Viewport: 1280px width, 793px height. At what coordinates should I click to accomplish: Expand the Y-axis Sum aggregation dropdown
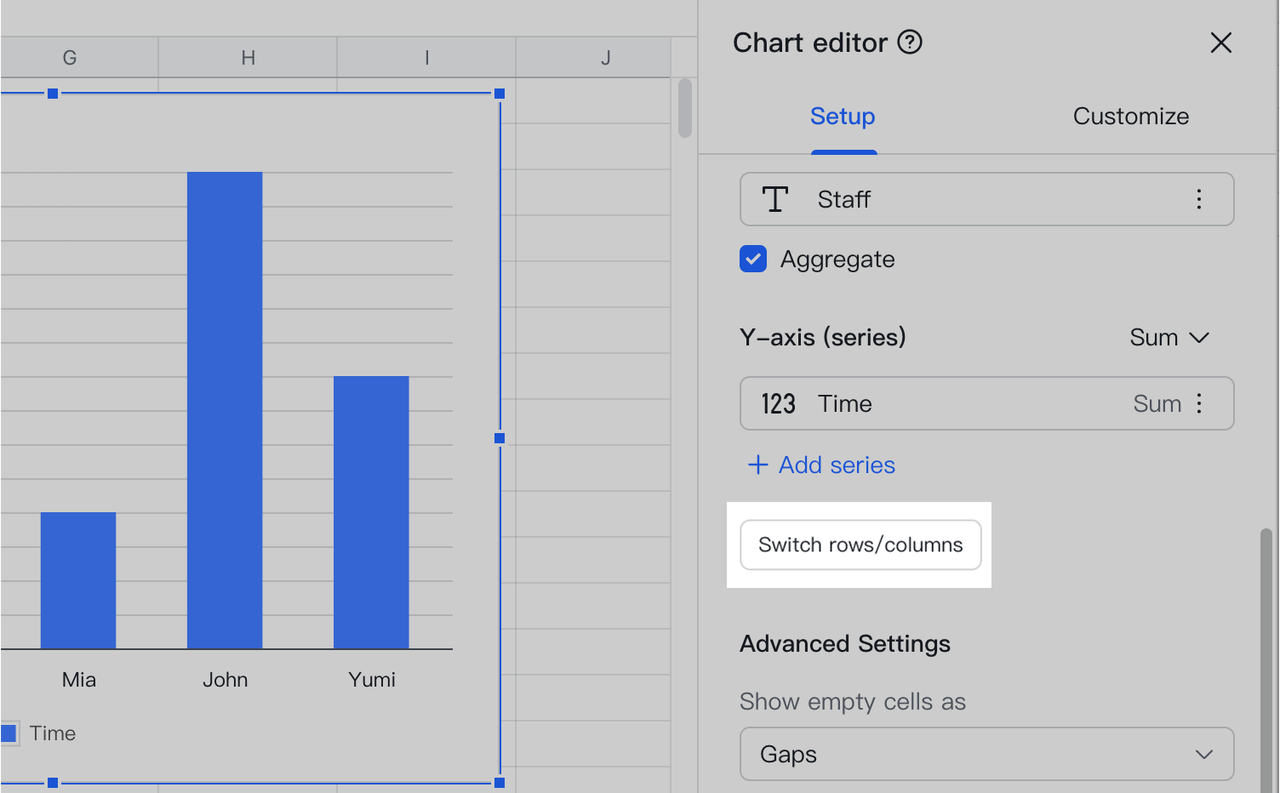pyautogui.click(x=1169, y=338)
